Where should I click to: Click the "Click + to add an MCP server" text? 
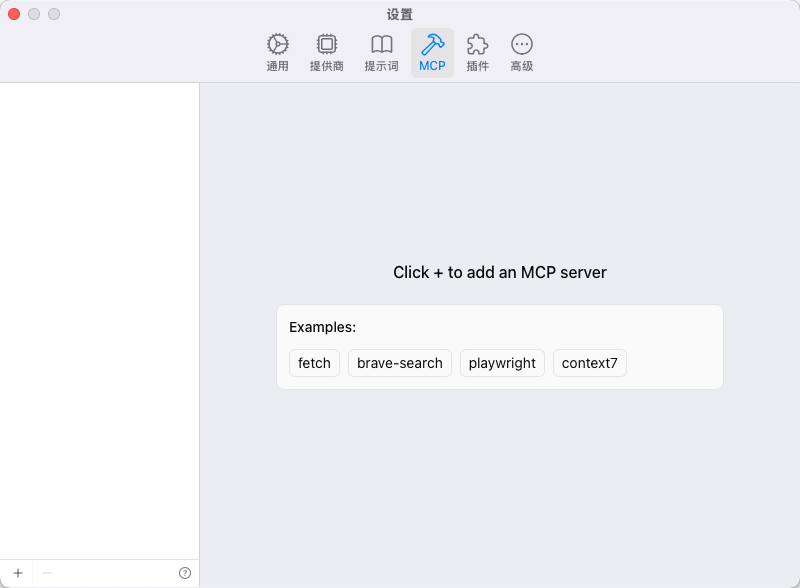click(x=500, y=272)
